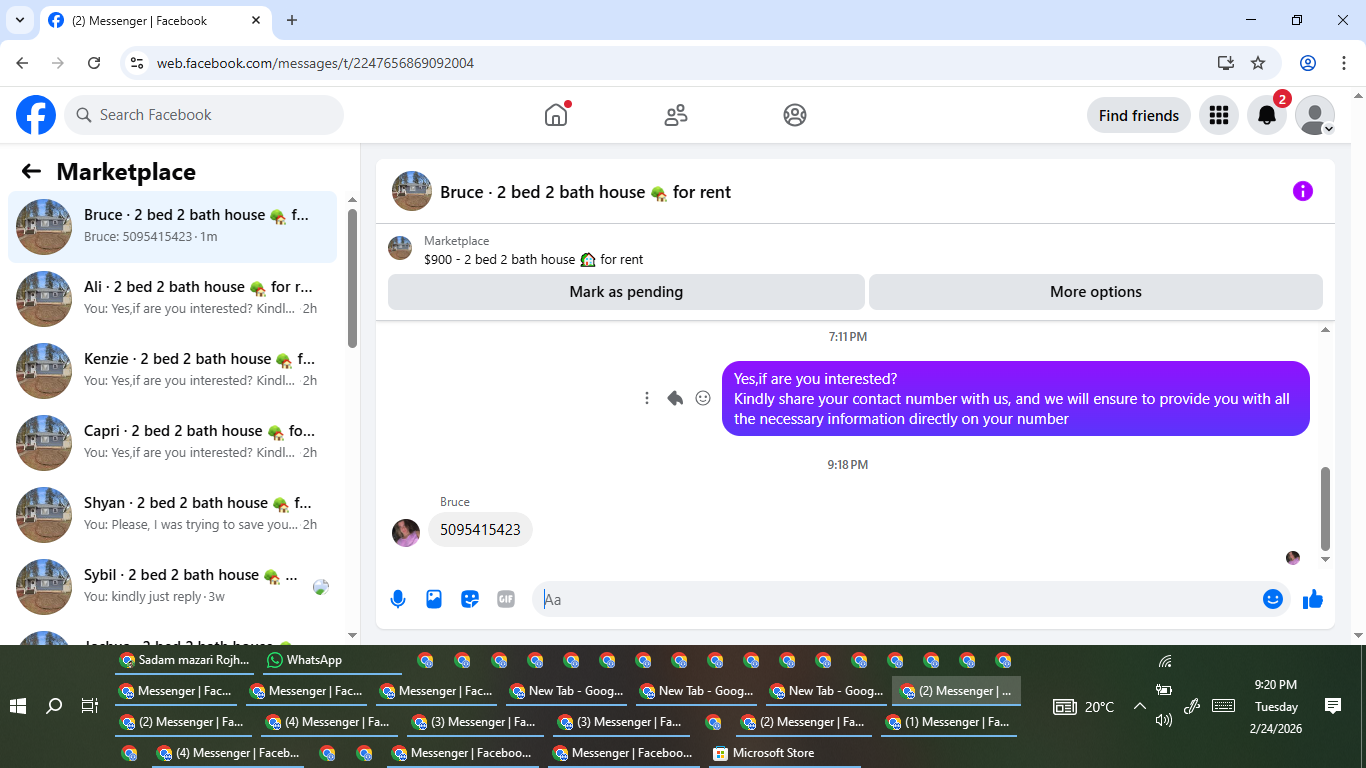Reply to the sent message arrow icon
This screenshot has width=1366, height=768.
pyautogui.click(x=675, y=398)
